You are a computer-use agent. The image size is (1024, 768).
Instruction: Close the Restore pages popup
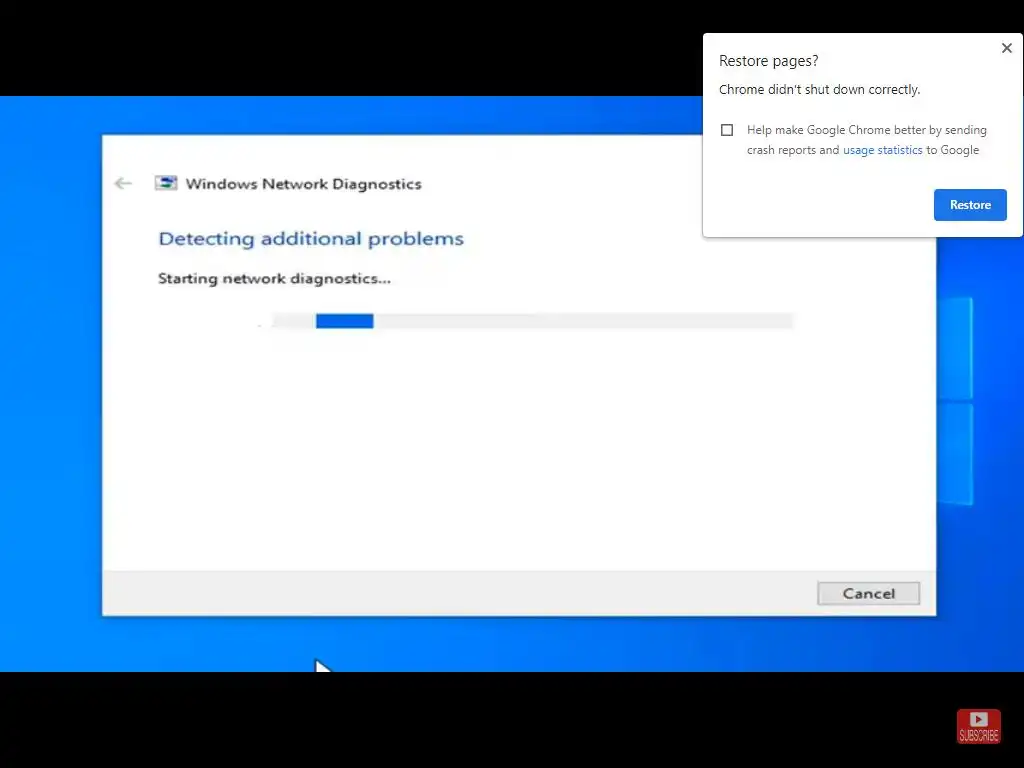tap(1006, 48)
